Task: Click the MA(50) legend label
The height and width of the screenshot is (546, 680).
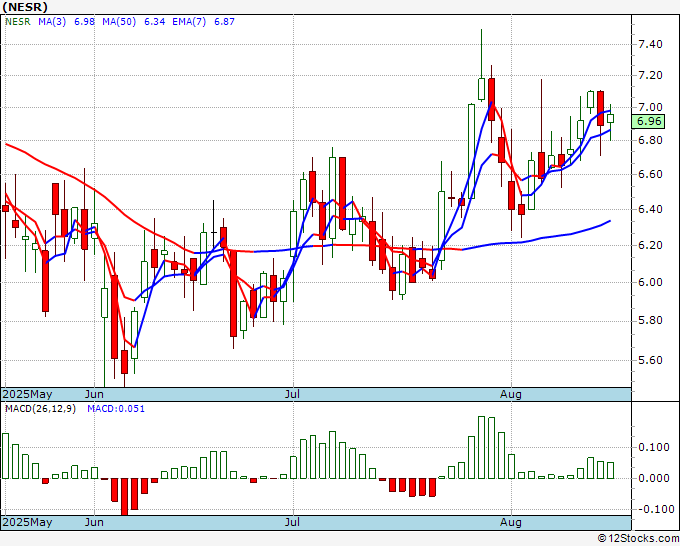Action: pyautogui.click(x=119, y=22)
